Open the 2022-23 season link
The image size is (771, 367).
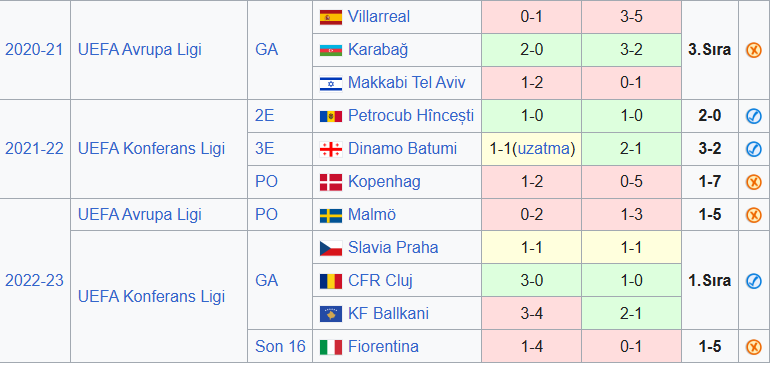click(34, 281)
